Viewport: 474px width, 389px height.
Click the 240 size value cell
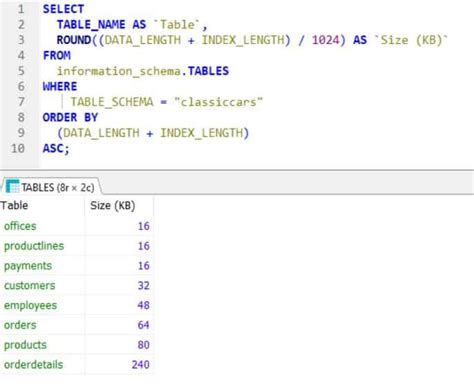coord(119,365)
